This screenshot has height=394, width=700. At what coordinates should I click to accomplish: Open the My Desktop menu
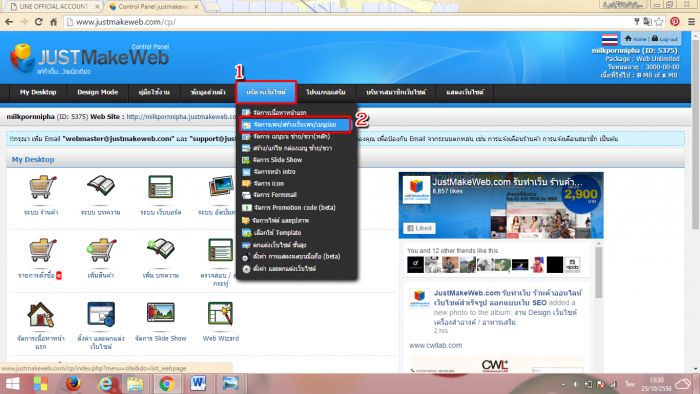coord(38,92)
